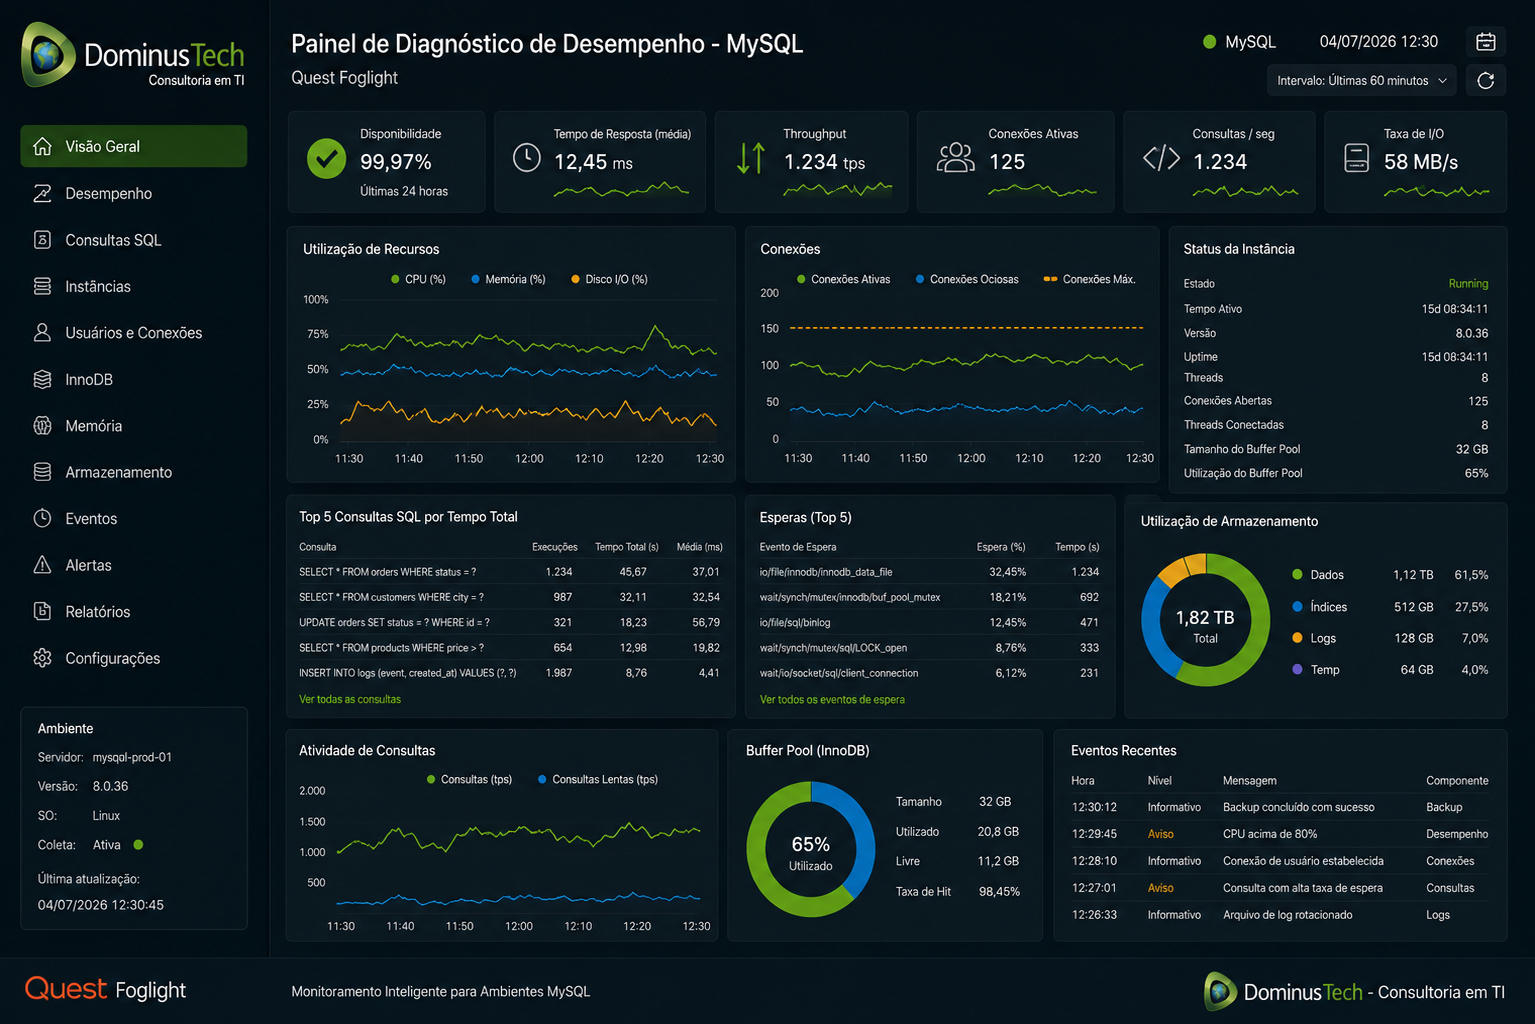Toggle CPU (%) legend series
Viewport: 1535px width, 1024px height.
click(x=418, y=279)
